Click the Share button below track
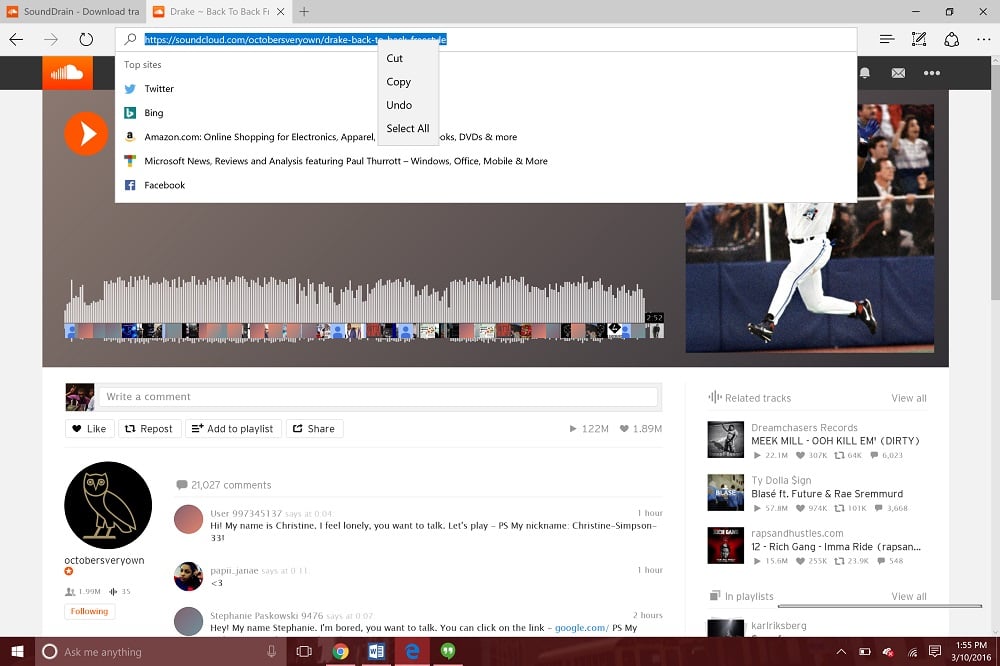Viewport: 1000px width, 666px height. pos(314,429)
